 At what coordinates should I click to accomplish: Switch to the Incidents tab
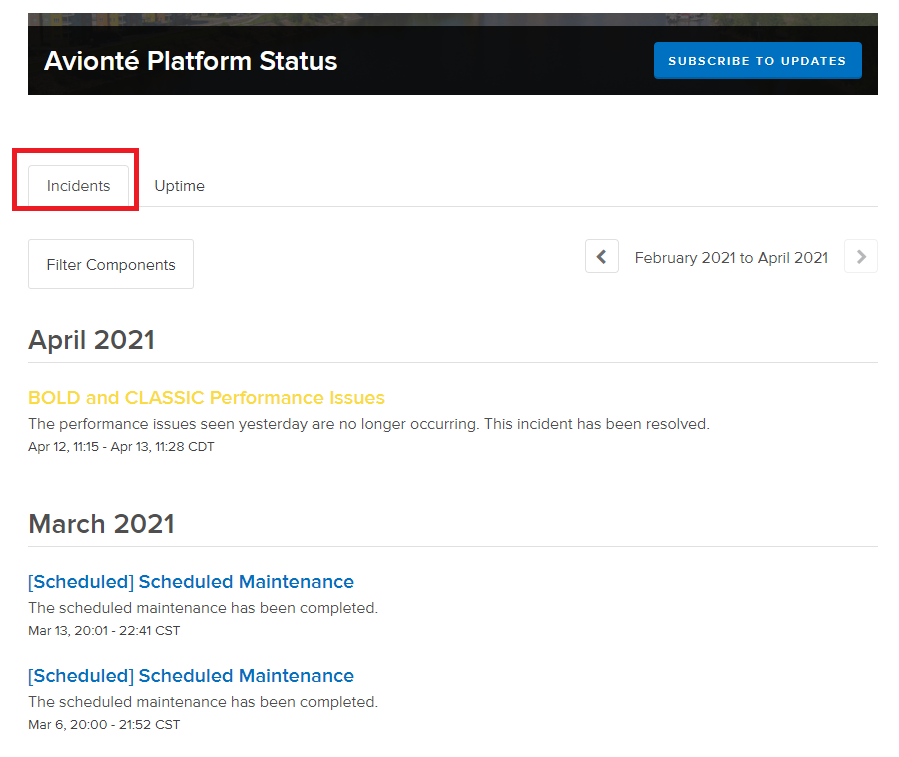[79, 186]
